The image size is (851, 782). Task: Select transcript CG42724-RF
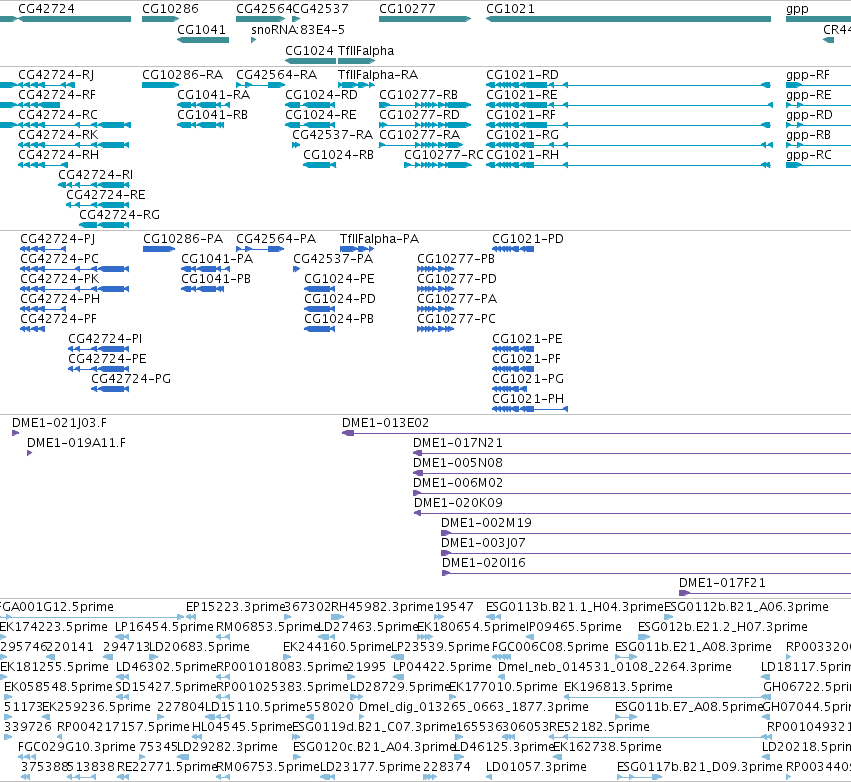[x=57, y=95]
